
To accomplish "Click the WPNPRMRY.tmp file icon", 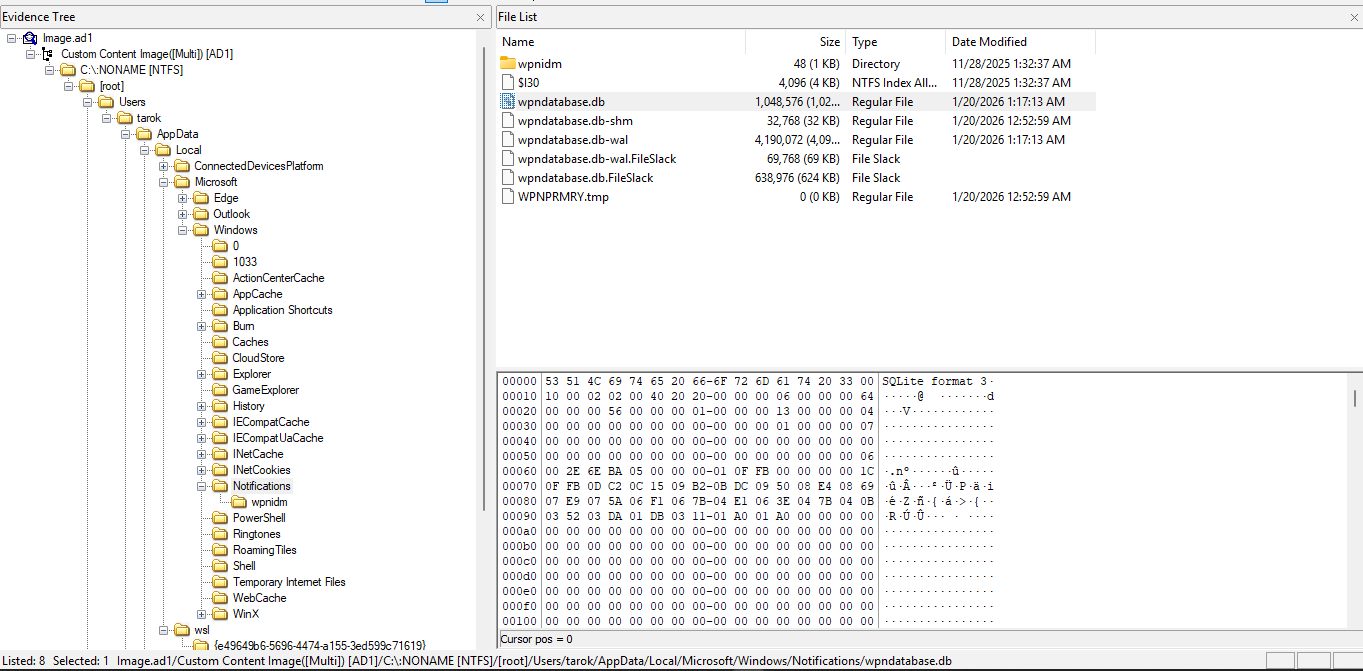I will pos(507,197).
